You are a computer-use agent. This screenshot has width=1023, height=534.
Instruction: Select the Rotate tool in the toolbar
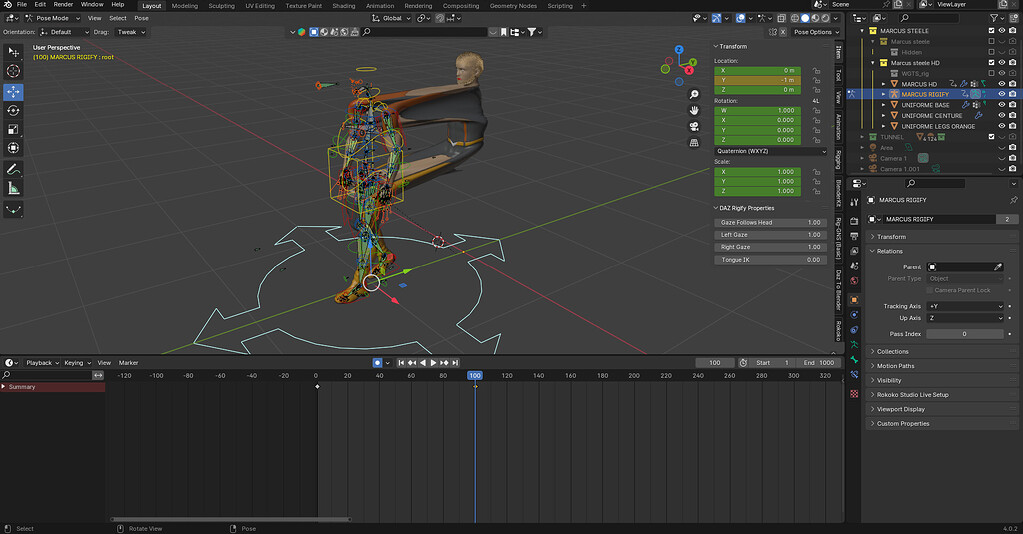tap(13, 110)
